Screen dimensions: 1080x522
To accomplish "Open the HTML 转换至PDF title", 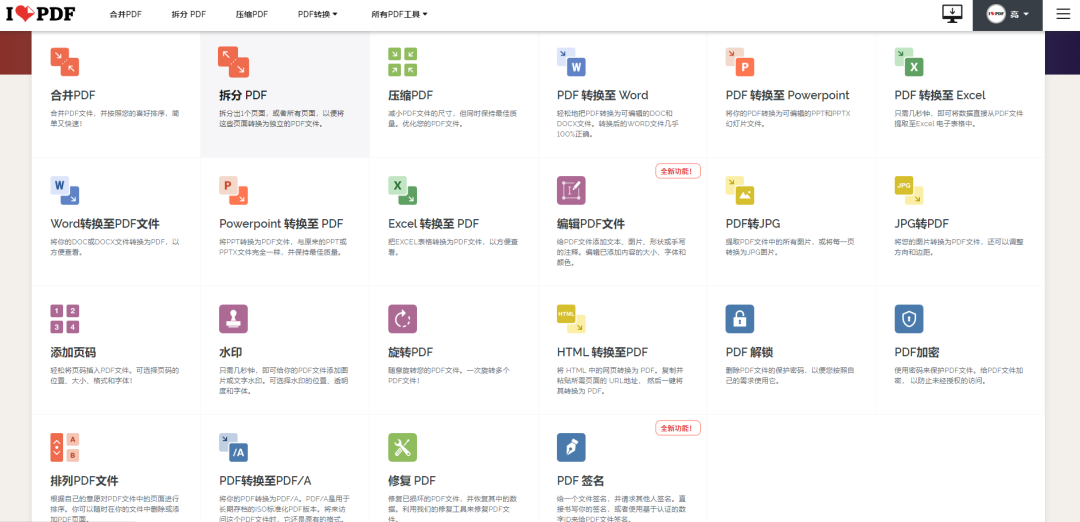I will (602, 352).
